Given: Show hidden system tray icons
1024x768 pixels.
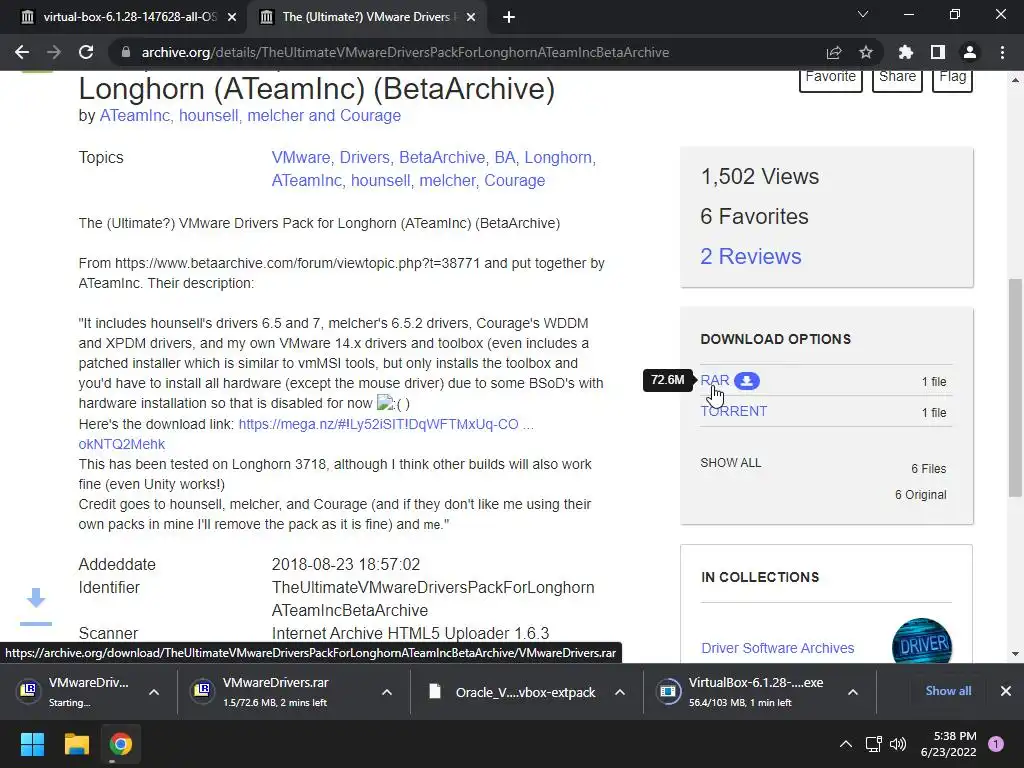Looking at the screenshot, I should coord(846,744).
